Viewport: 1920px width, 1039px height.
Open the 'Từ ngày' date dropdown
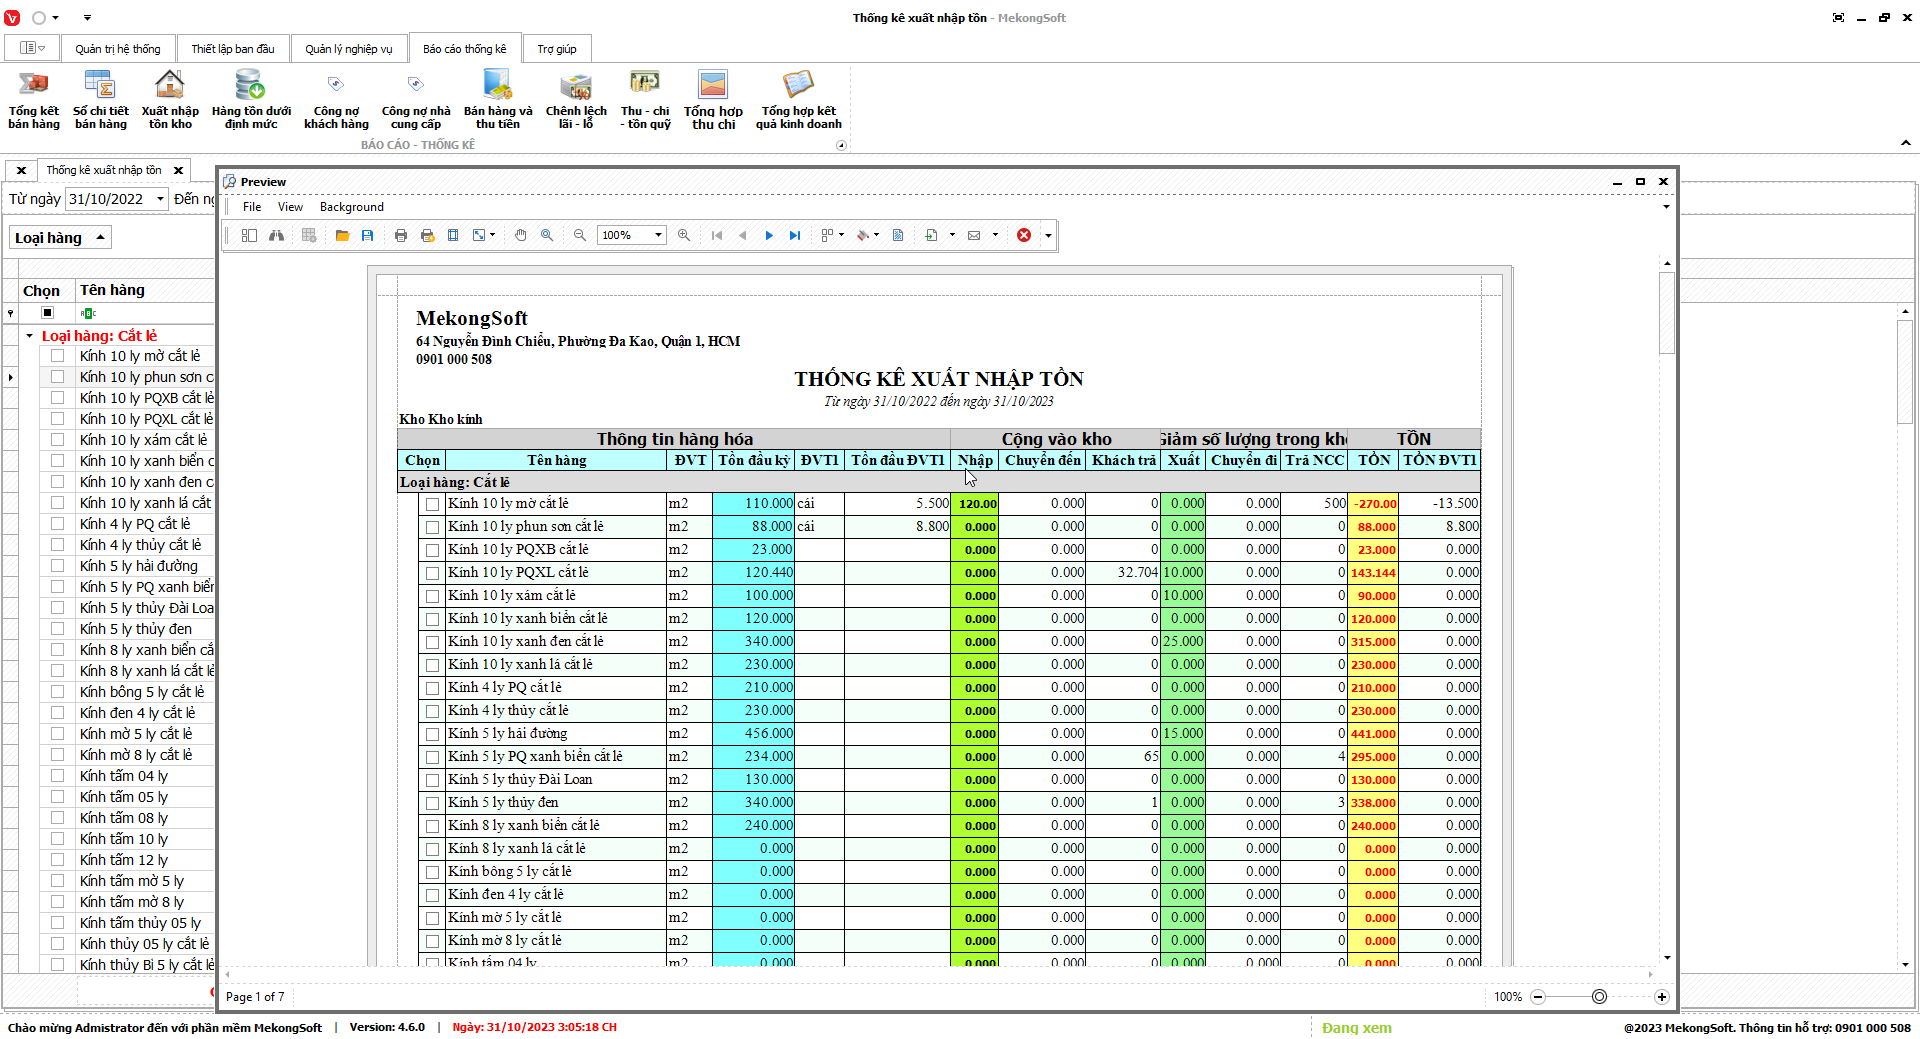(160, 199)
